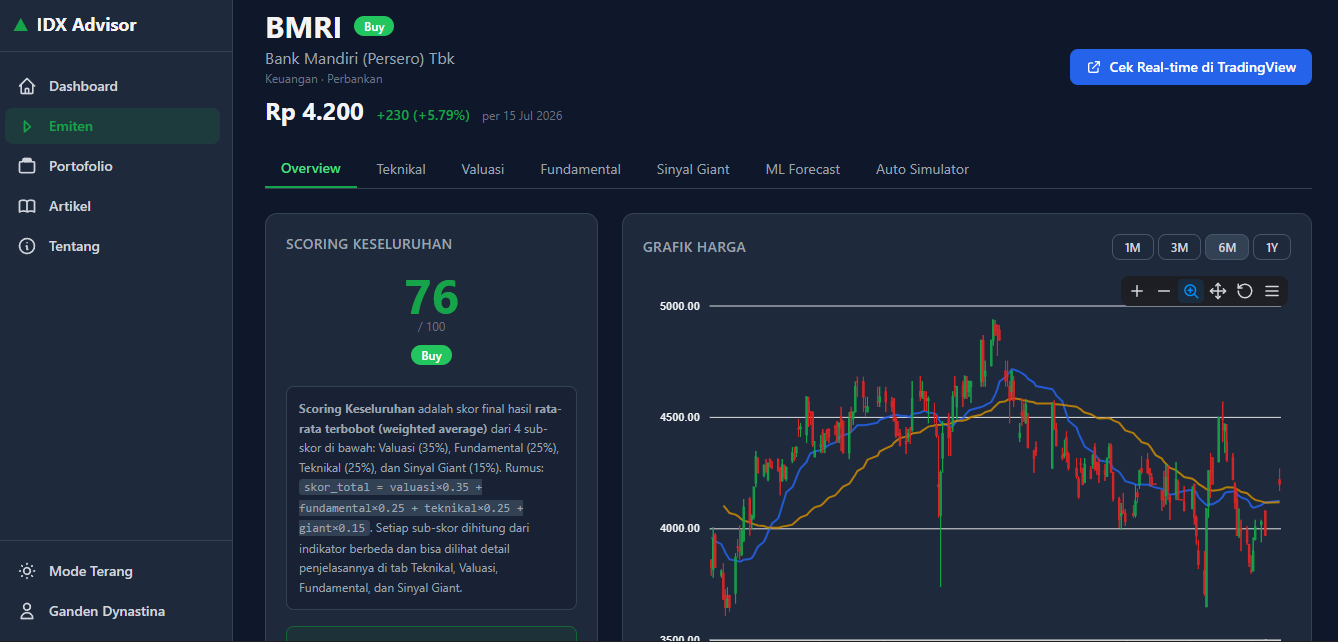This screenshot has height=642, width=1338.
Task: Click the Dashboard home icon
Action: 27,86
